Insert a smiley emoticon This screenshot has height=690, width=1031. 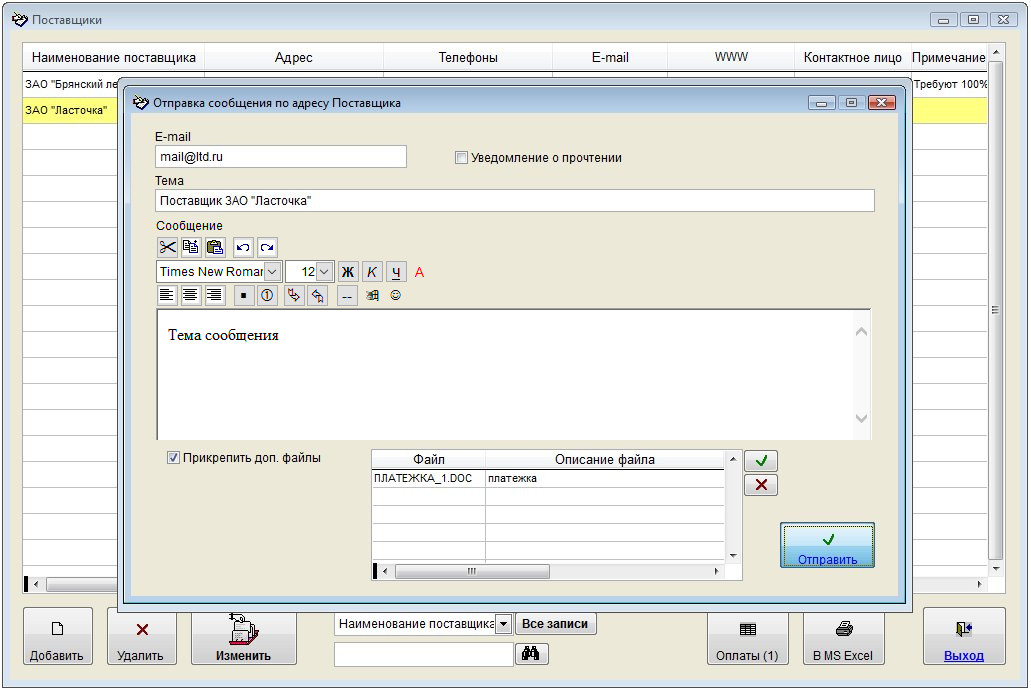(396, 296)
